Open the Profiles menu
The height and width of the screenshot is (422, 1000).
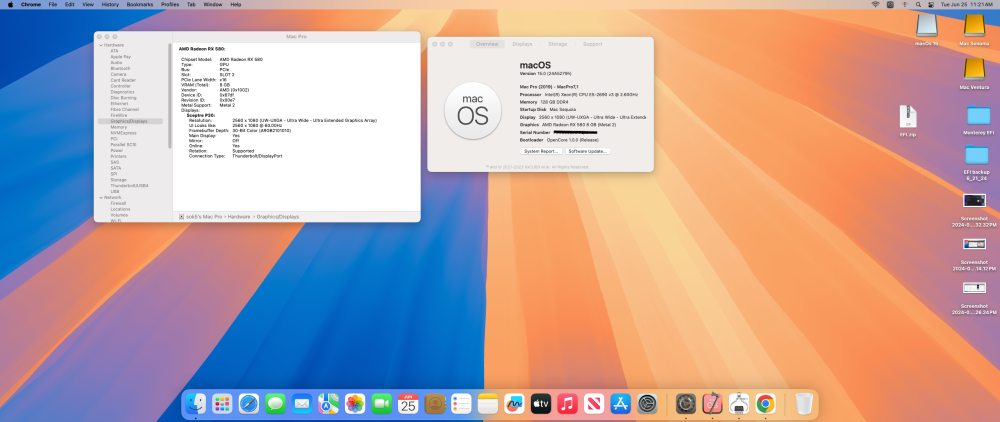pos(170,4)
